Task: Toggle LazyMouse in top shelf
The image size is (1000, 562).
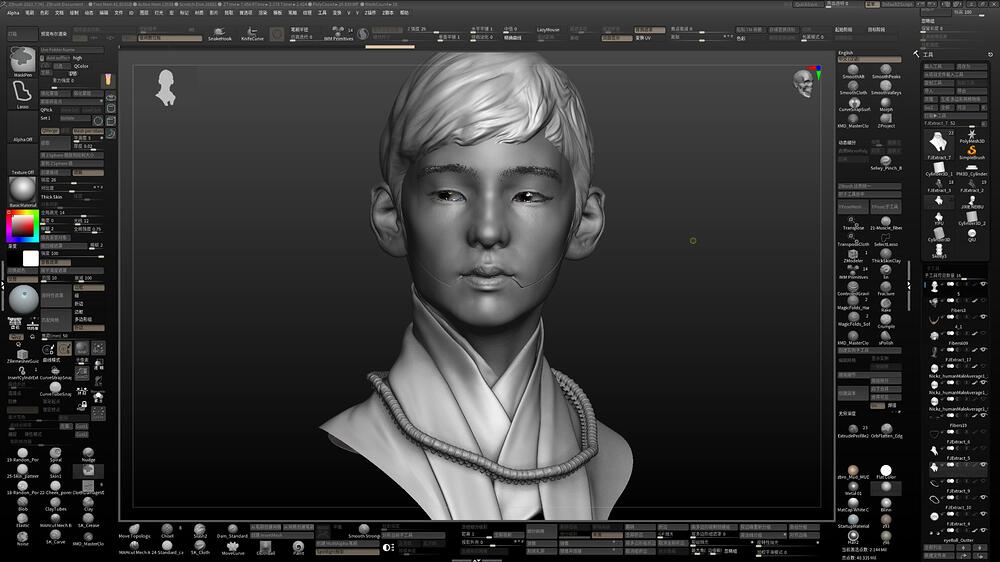Action: pos(548,29)
